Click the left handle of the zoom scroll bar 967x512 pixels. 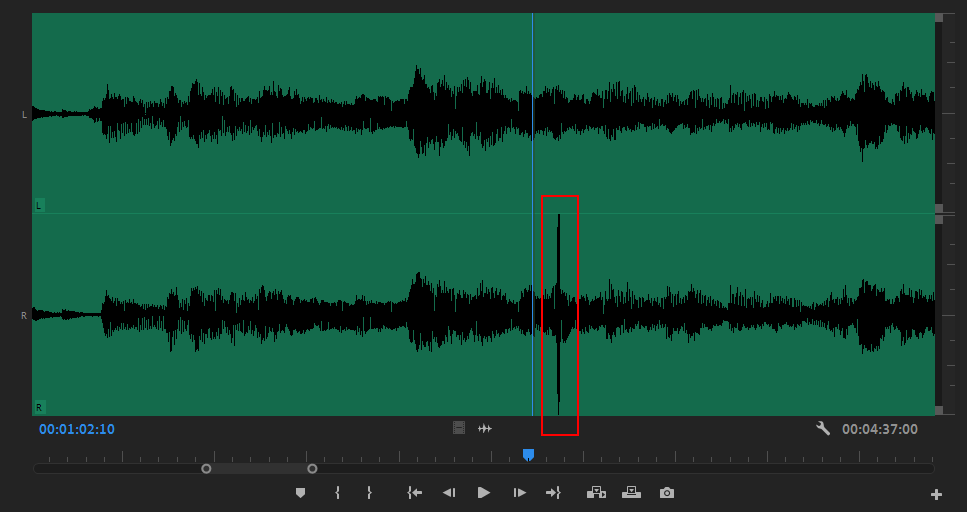point(206,468)
